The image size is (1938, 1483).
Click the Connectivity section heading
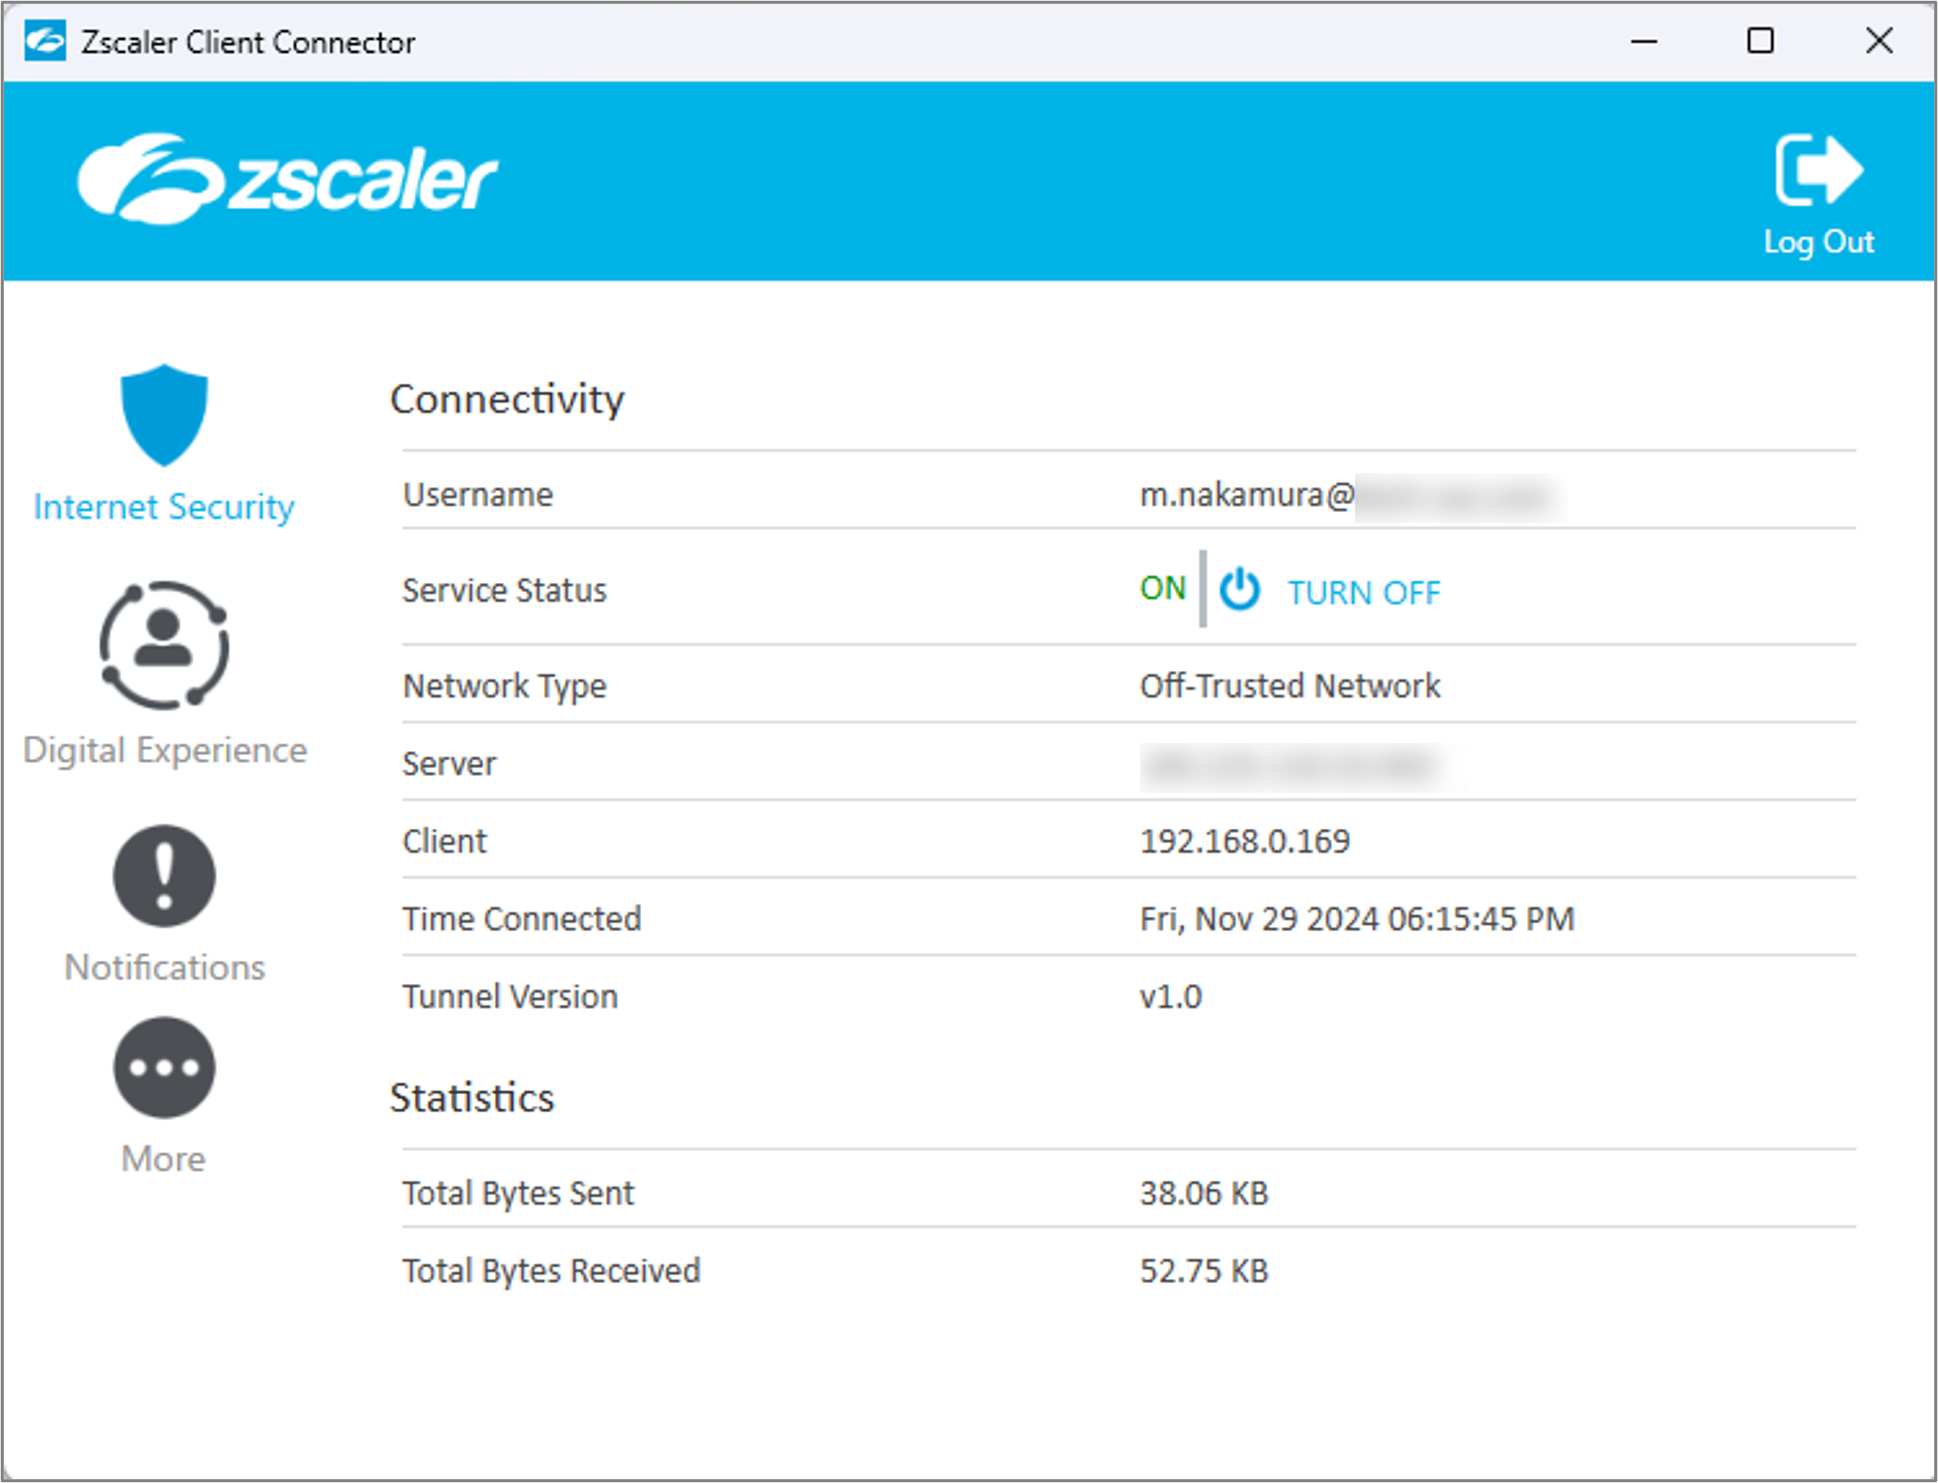point(507,400)
